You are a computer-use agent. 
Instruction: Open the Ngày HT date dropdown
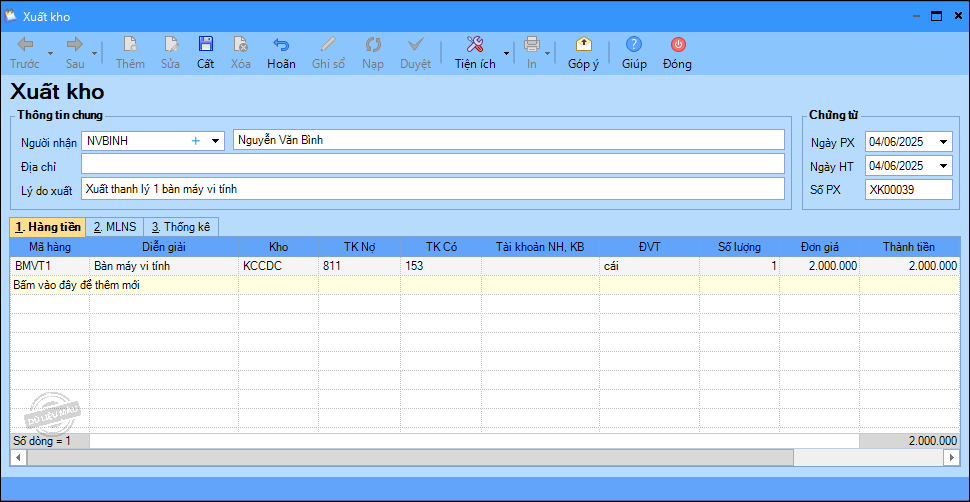[x=943, y=166]
